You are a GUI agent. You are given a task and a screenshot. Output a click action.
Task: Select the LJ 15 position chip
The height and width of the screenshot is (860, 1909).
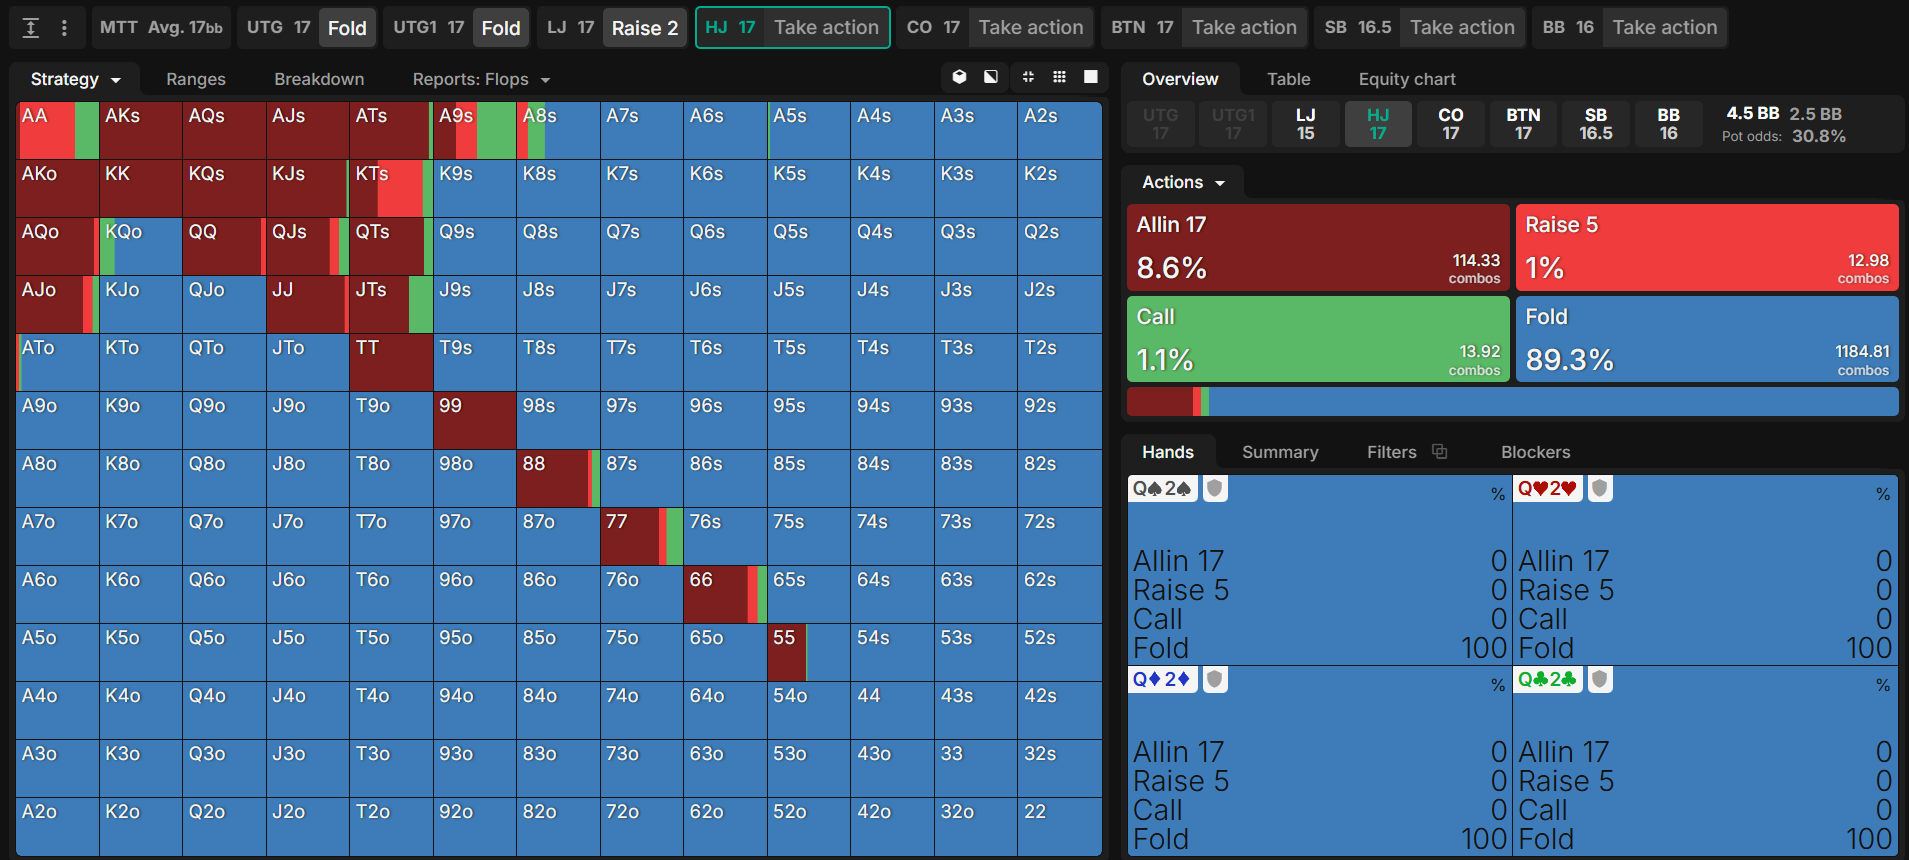tap(1305, 124)
